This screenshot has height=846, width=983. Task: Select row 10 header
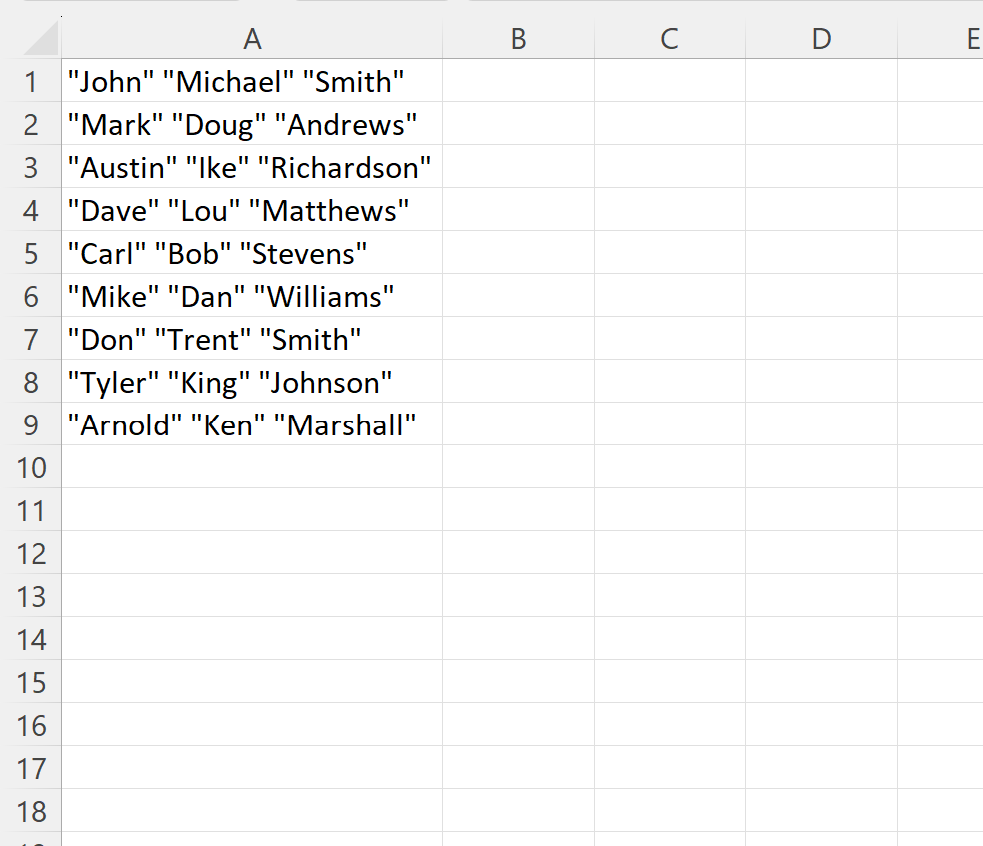click(31, 467)
